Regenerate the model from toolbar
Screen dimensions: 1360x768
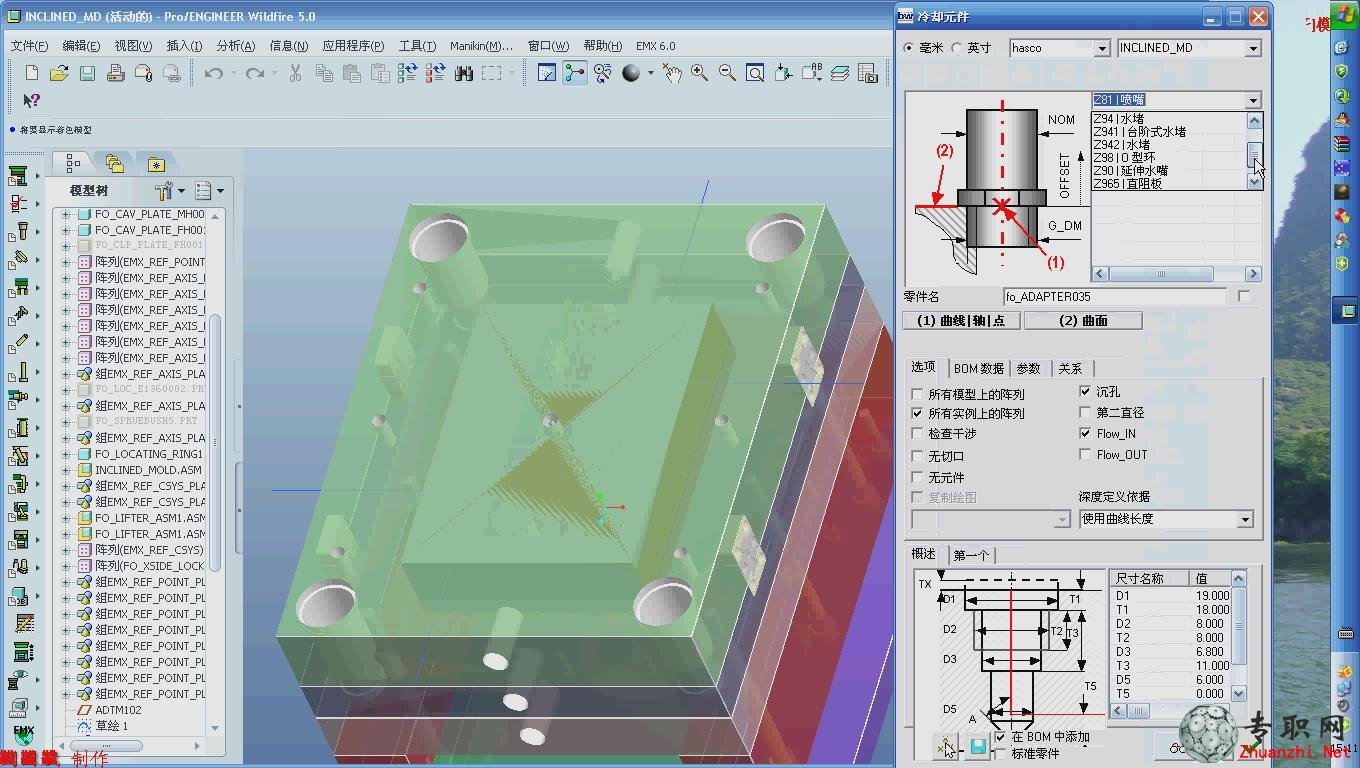coord(407,73)
